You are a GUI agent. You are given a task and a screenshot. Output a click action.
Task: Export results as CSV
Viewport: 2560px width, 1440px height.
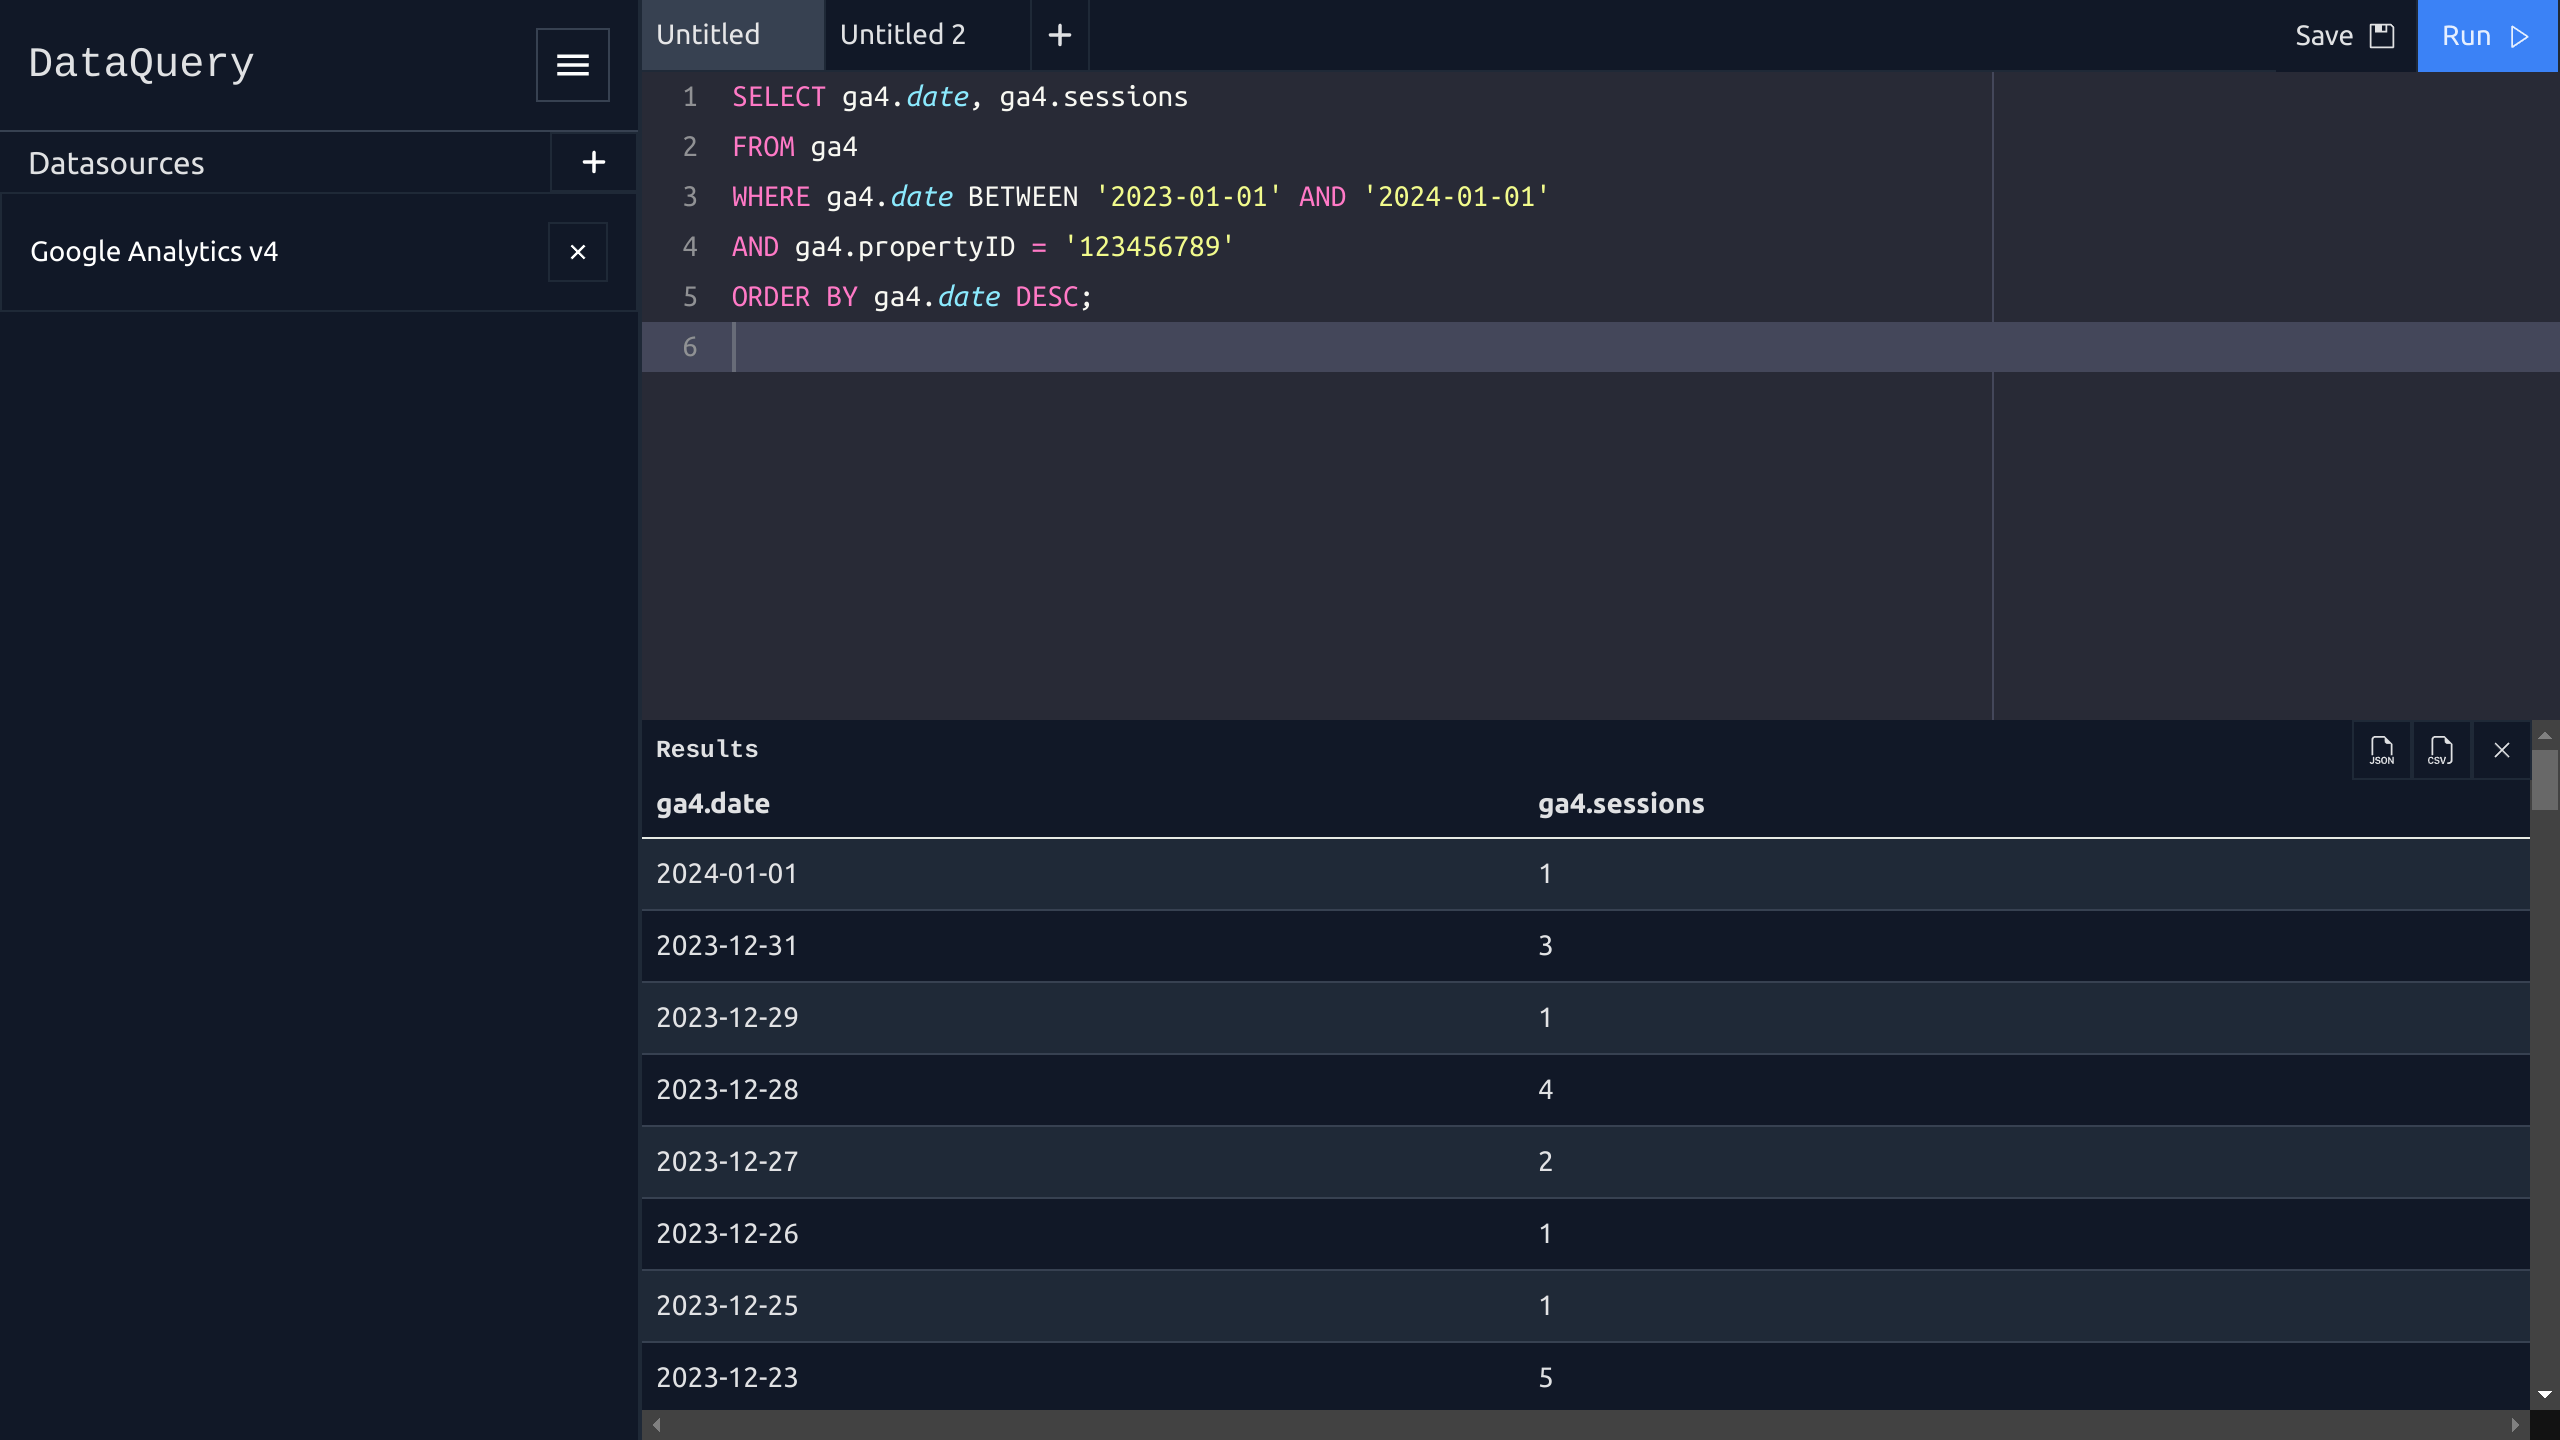(x=2440, y=750)
